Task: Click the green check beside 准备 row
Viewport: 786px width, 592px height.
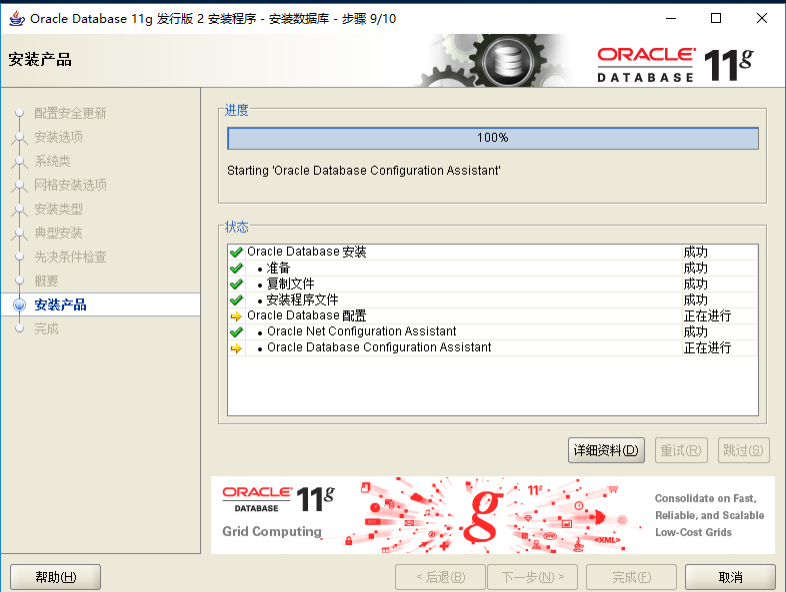Action: [236, 268]
